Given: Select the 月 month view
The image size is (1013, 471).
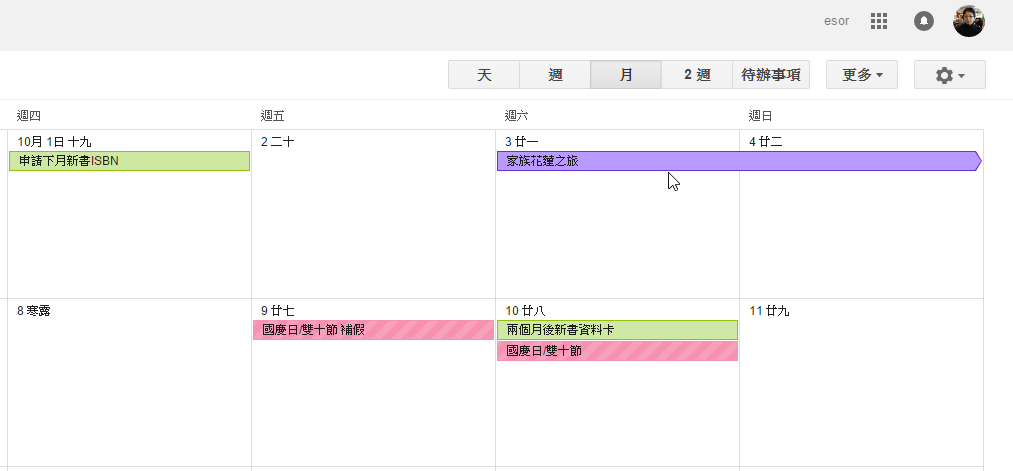Looking at the screenshot, I should (626, 75).
